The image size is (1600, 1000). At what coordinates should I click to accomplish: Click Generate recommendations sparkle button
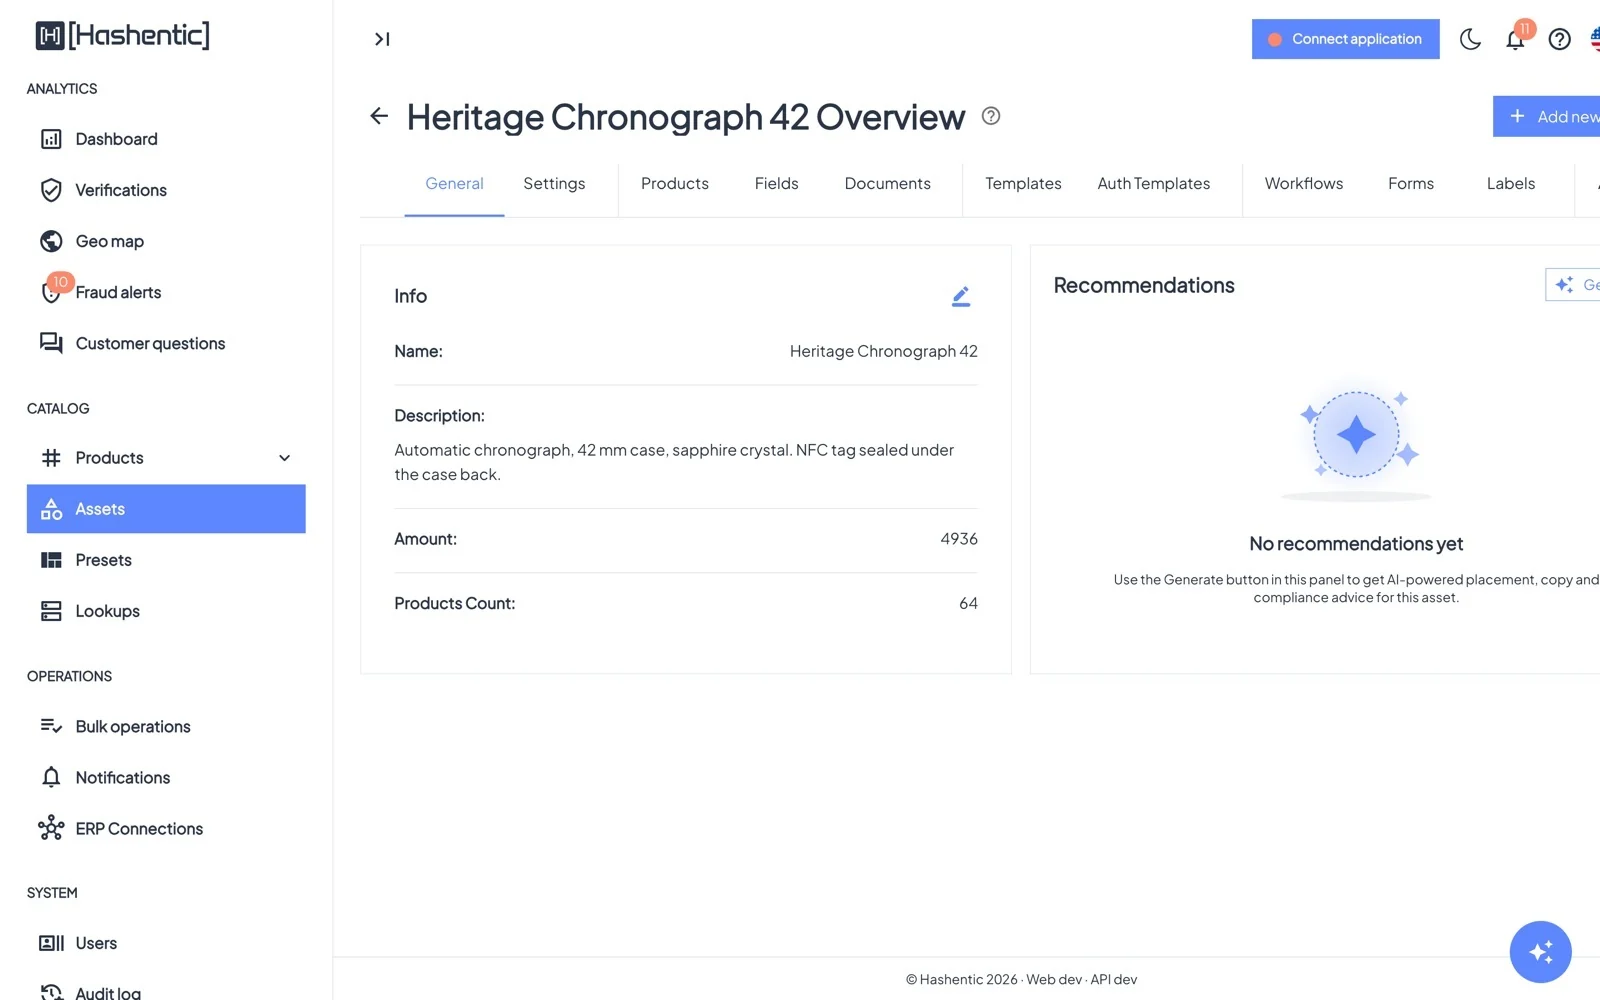(1573, 285)
